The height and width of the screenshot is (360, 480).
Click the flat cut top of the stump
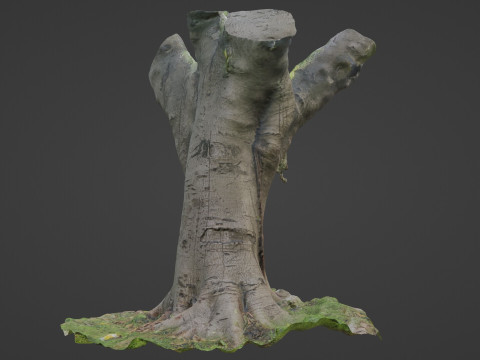(x=260, y=24)
